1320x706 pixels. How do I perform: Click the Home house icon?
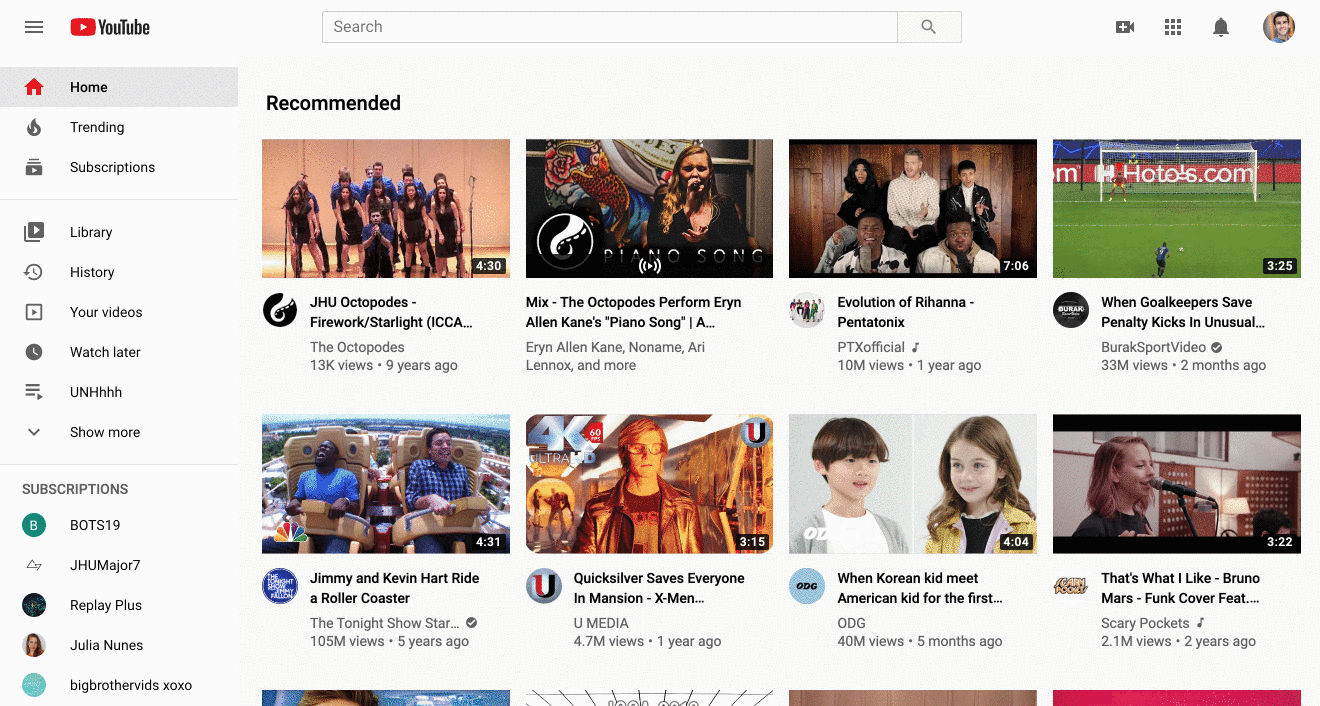[34, 87]
